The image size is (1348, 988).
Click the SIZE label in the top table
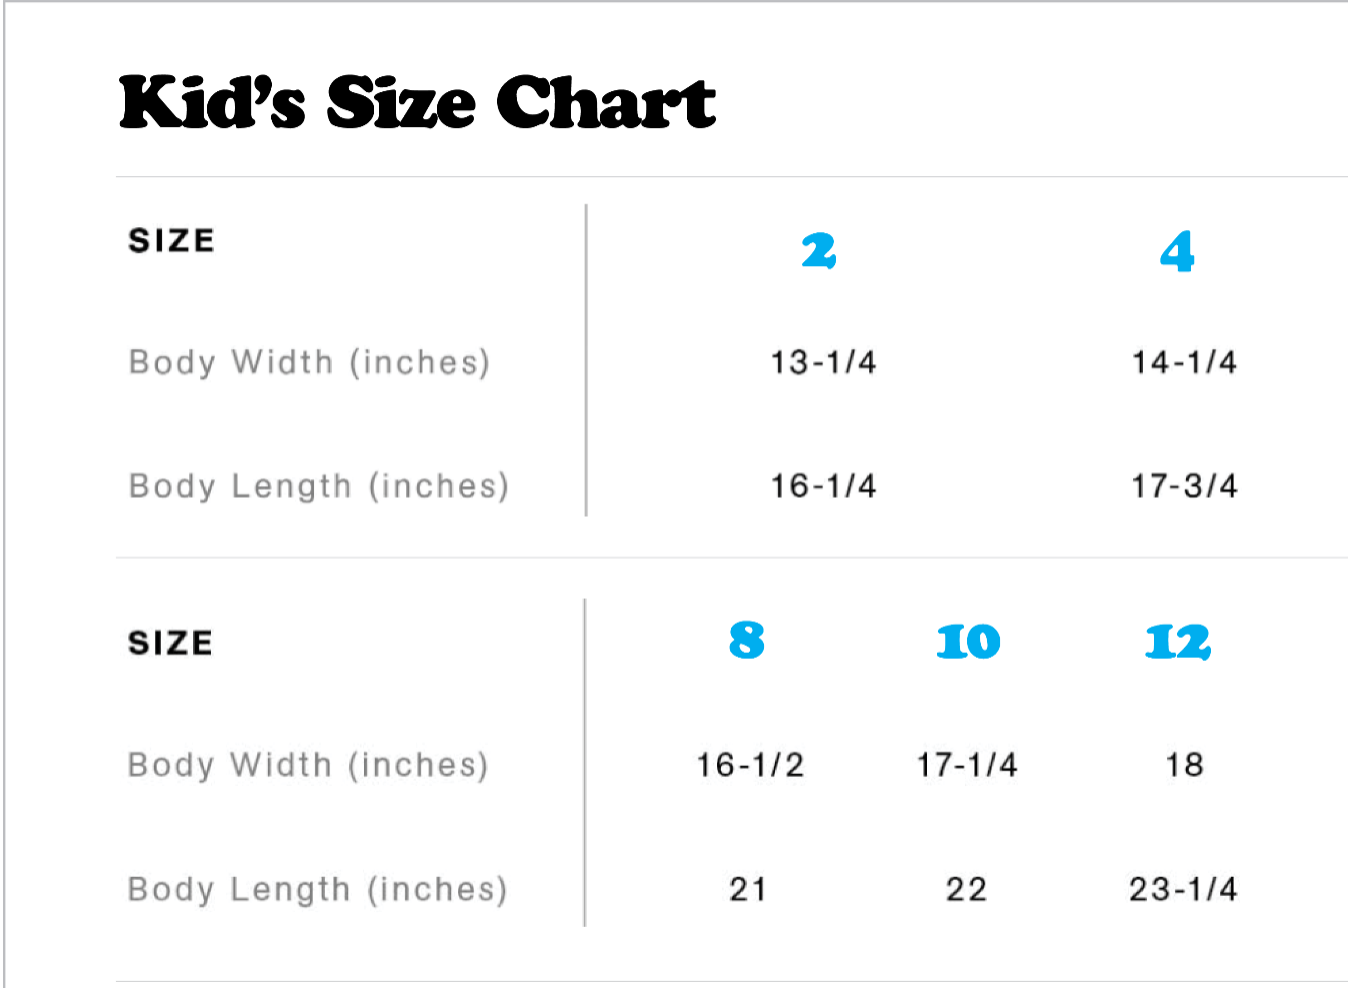coord(171,241)
